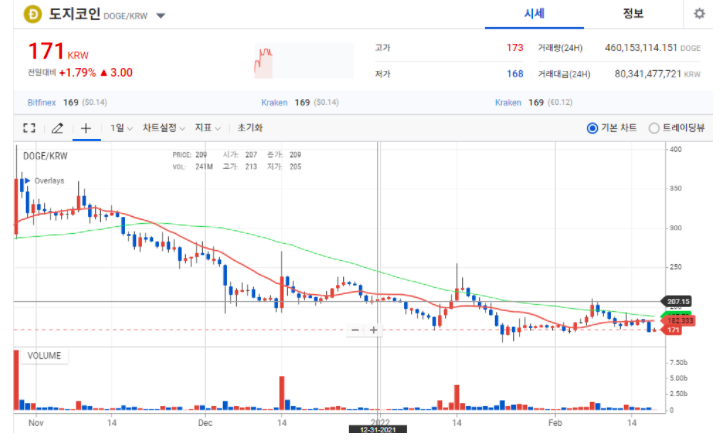The image size is (720, 442).
Task: Open settings gear icon
Action: coord(699,14)
